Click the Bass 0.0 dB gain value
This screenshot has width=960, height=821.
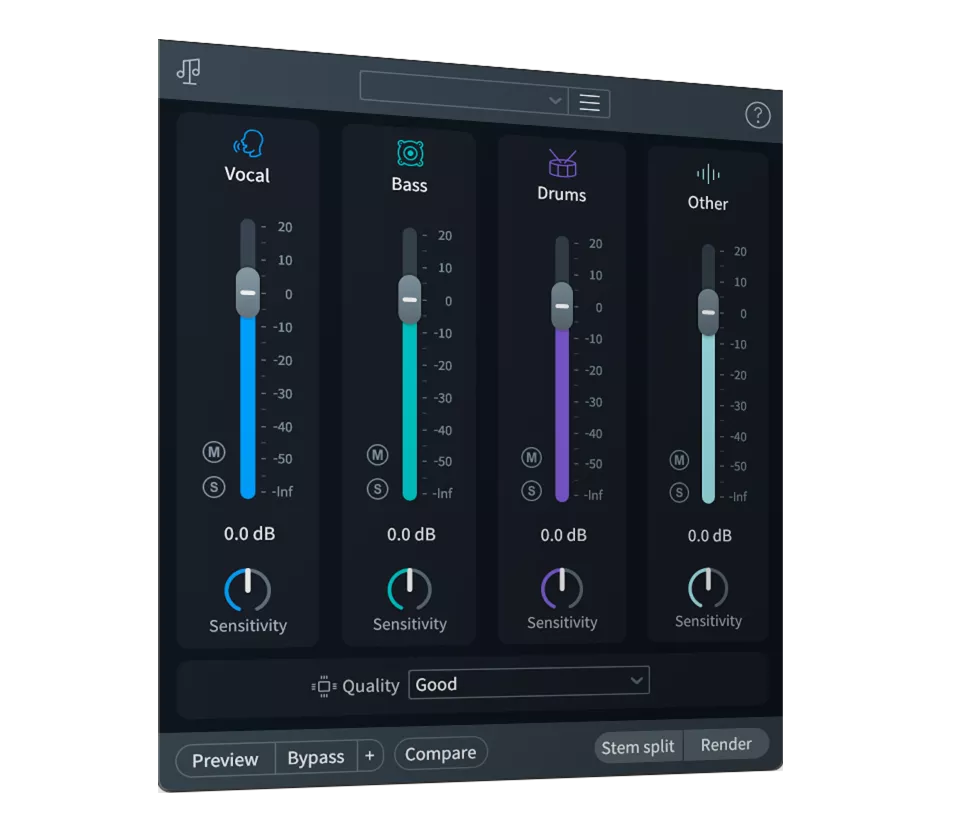pos(411,534)
